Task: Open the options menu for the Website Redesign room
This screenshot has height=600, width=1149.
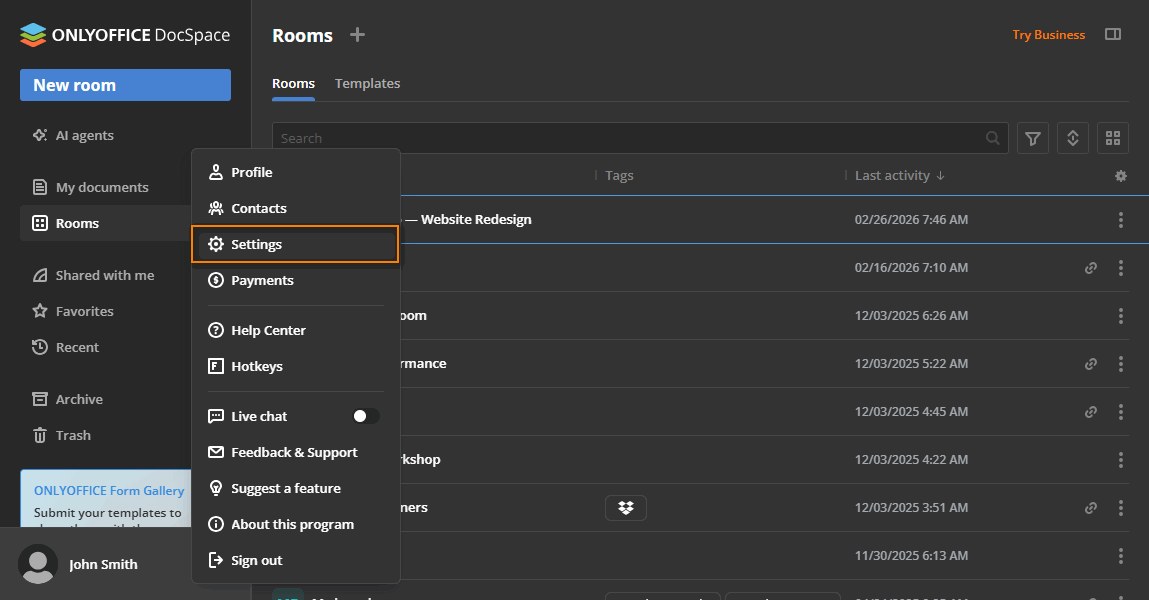Action: tap(1120, 219)
